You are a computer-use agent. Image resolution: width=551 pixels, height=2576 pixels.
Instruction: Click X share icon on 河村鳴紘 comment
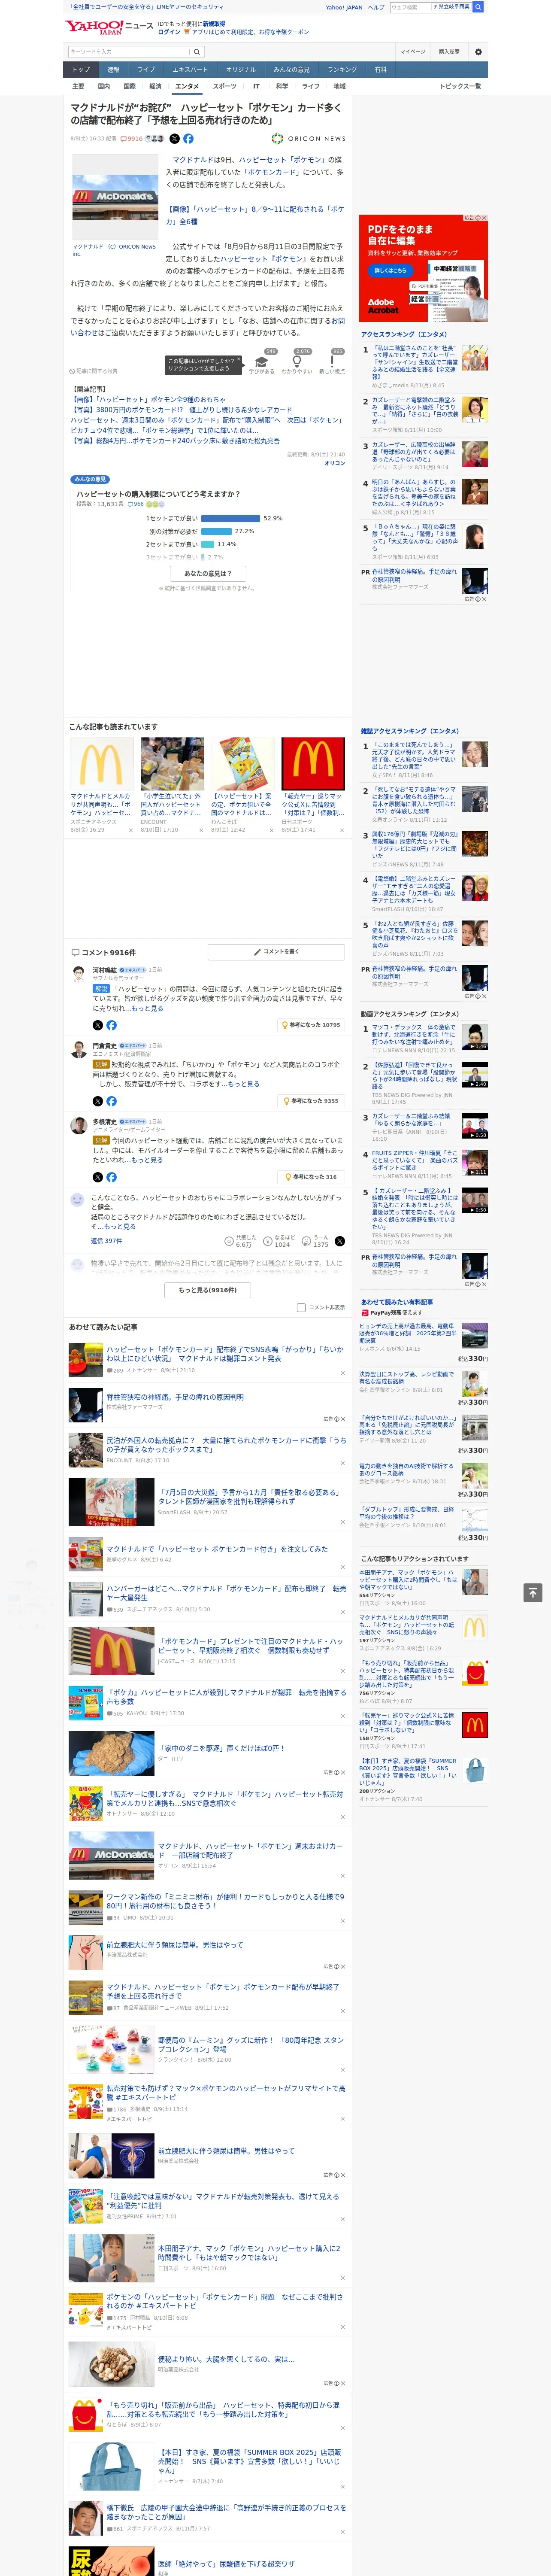click(x=97, y=1025)
